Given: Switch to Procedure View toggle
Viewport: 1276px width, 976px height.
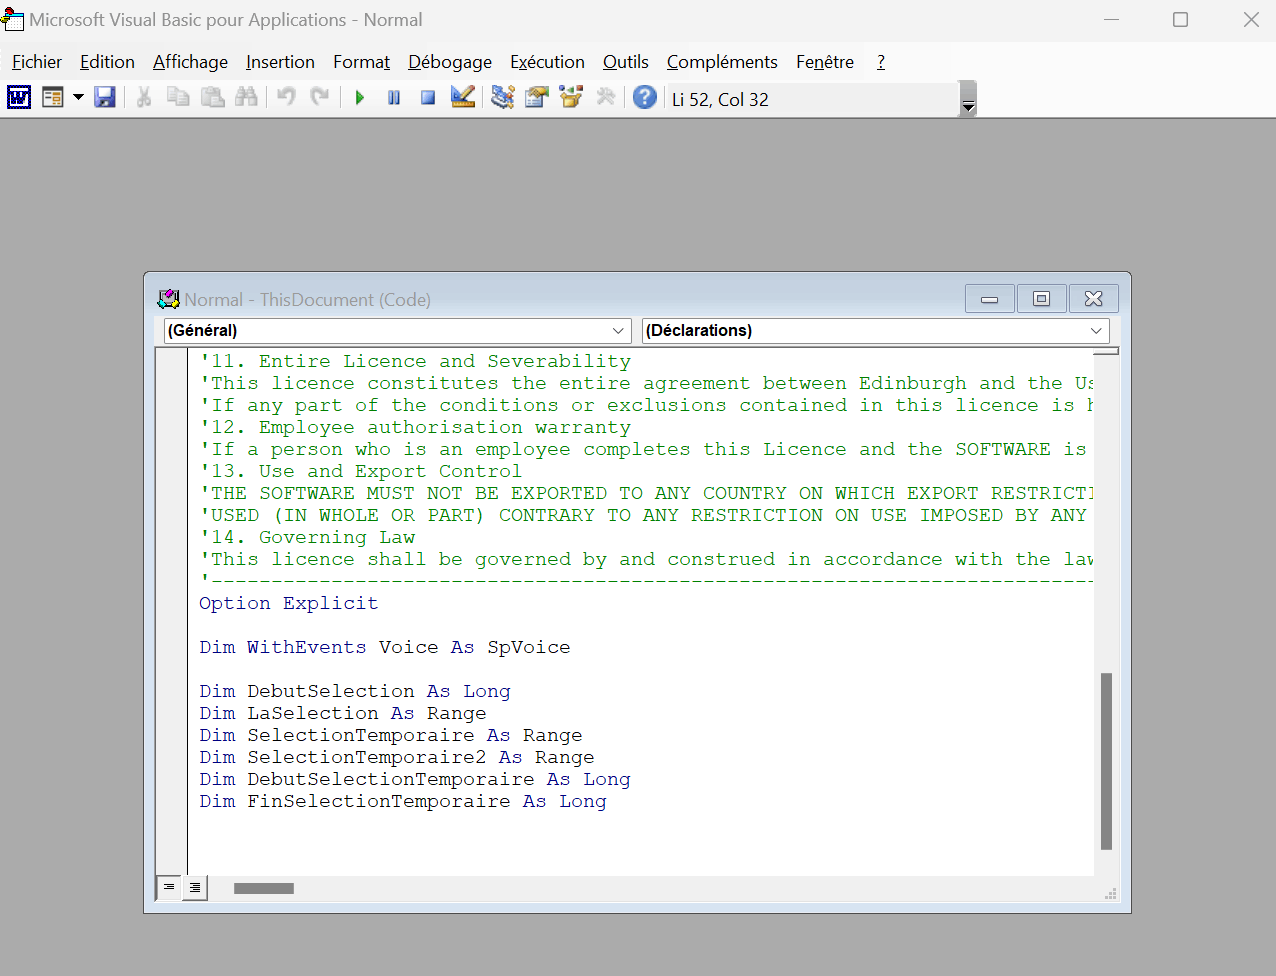Looking at the screenshot, I should point(169,887).
